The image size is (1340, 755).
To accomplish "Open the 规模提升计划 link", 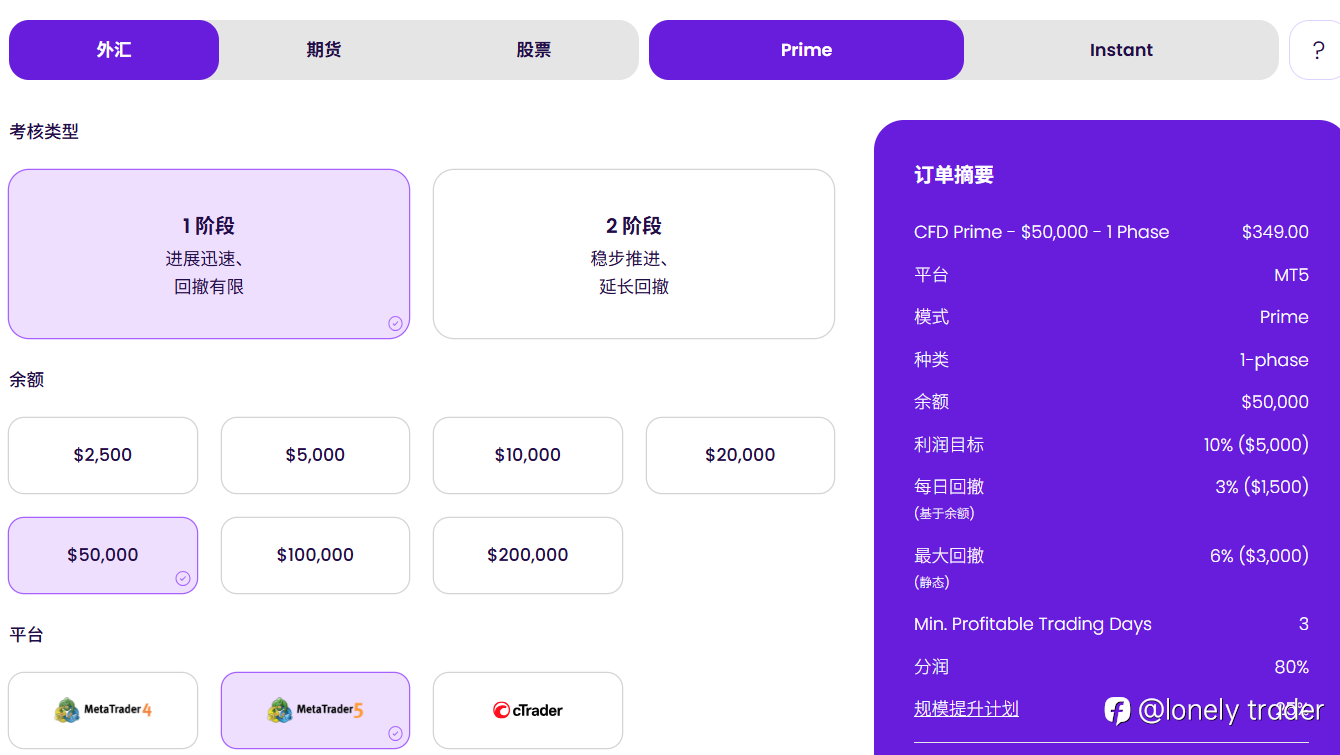I will [966, 709].
